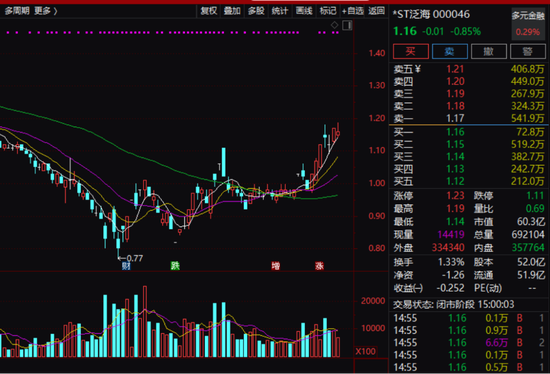
Task: Click the red 买 buy button
Action: pyautogui.click(x=411, y=52)
